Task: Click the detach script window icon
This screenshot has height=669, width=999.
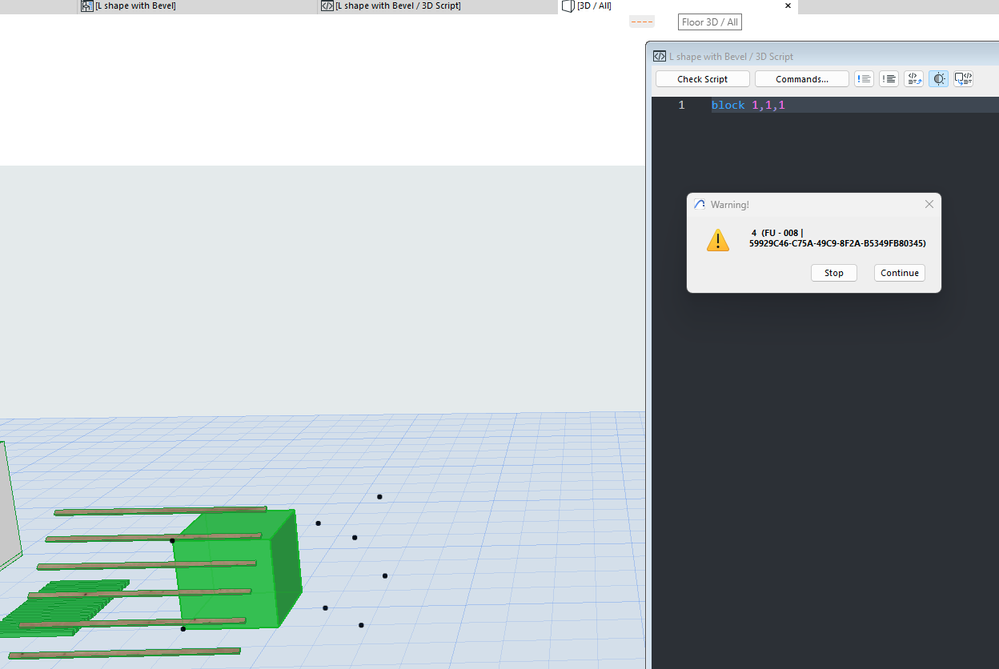Action: pos(963,79)
